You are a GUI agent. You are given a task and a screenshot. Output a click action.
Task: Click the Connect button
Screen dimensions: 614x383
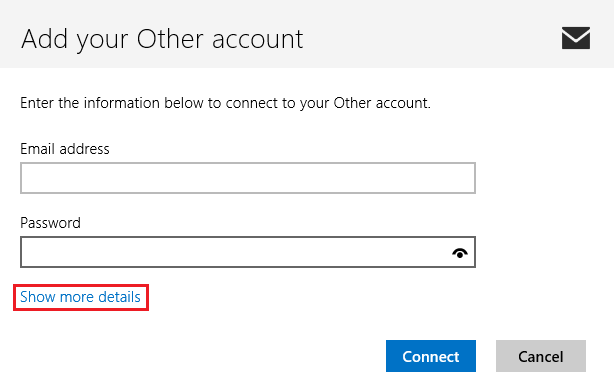point(431,356)
